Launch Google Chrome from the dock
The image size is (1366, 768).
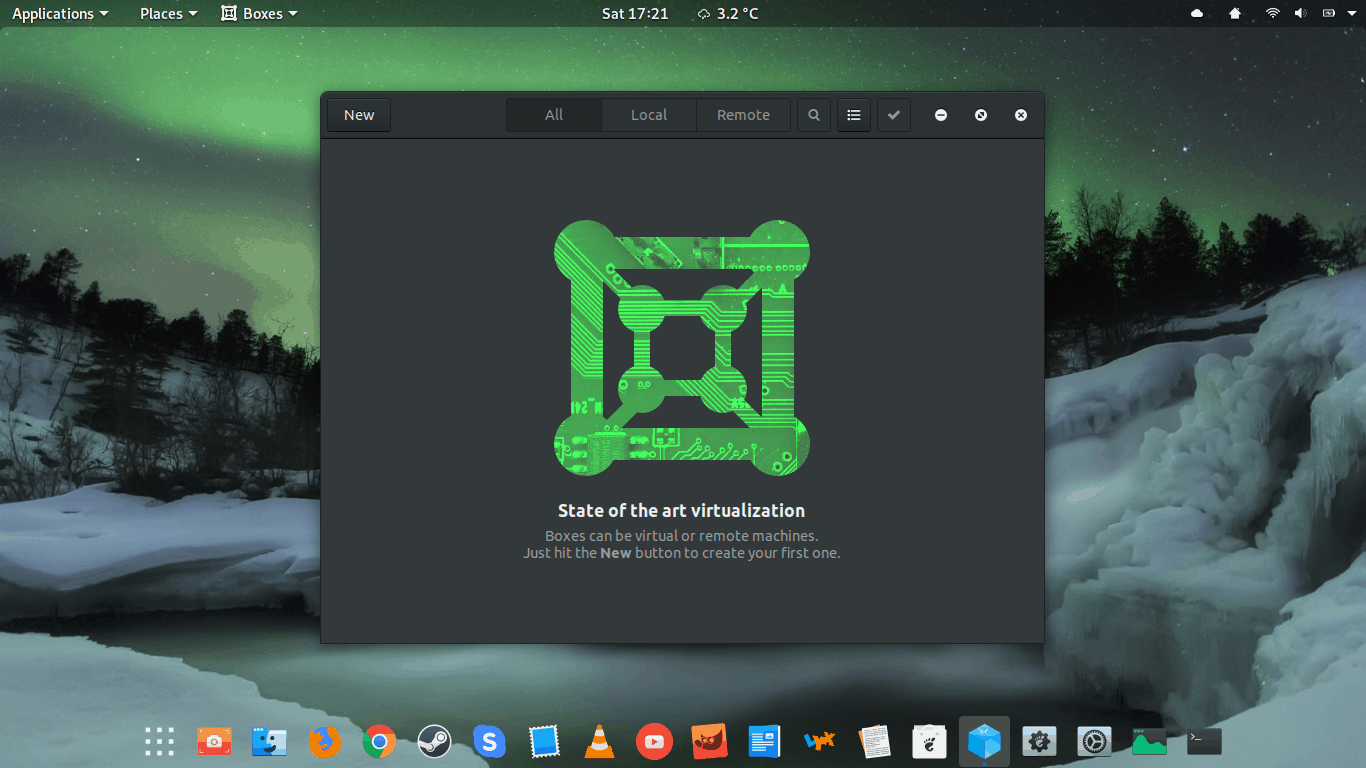379,741
